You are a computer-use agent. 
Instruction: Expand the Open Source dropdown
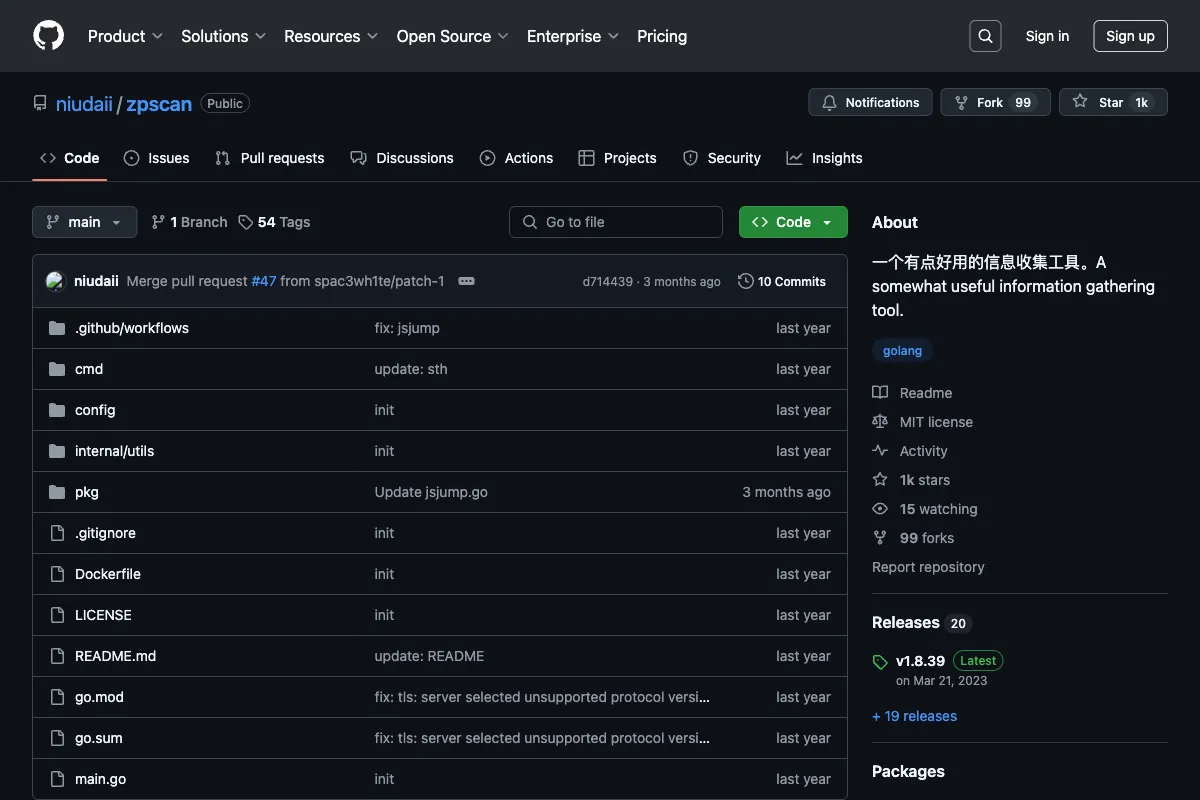click(453, 36)
